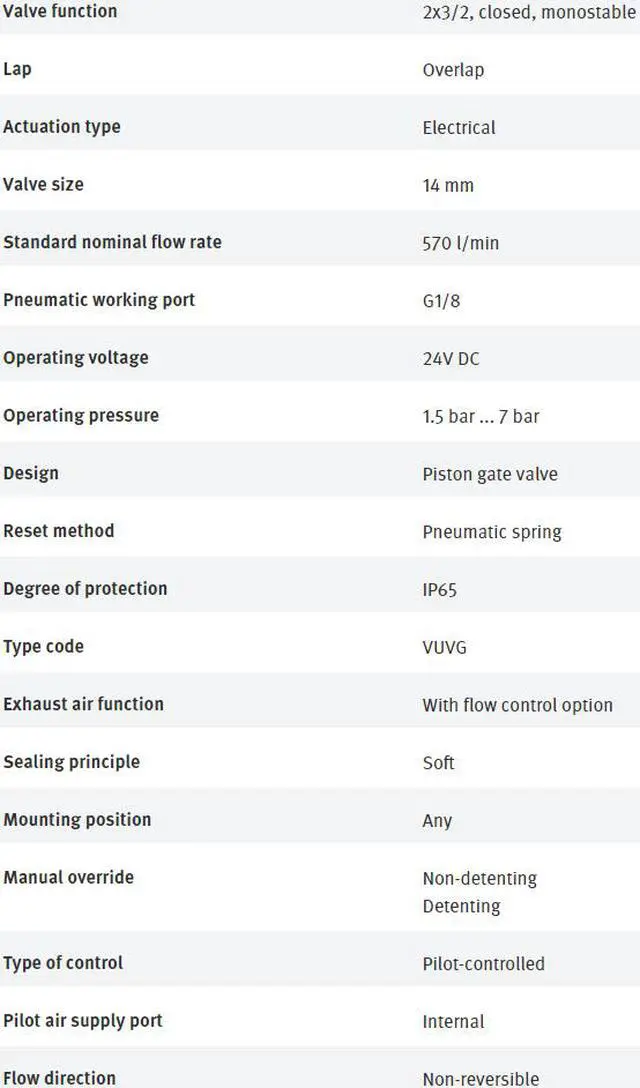Click the 'Non-detenting' manual override value
The width and height of the screenshot is (640, 1088).
coord(479,879)
